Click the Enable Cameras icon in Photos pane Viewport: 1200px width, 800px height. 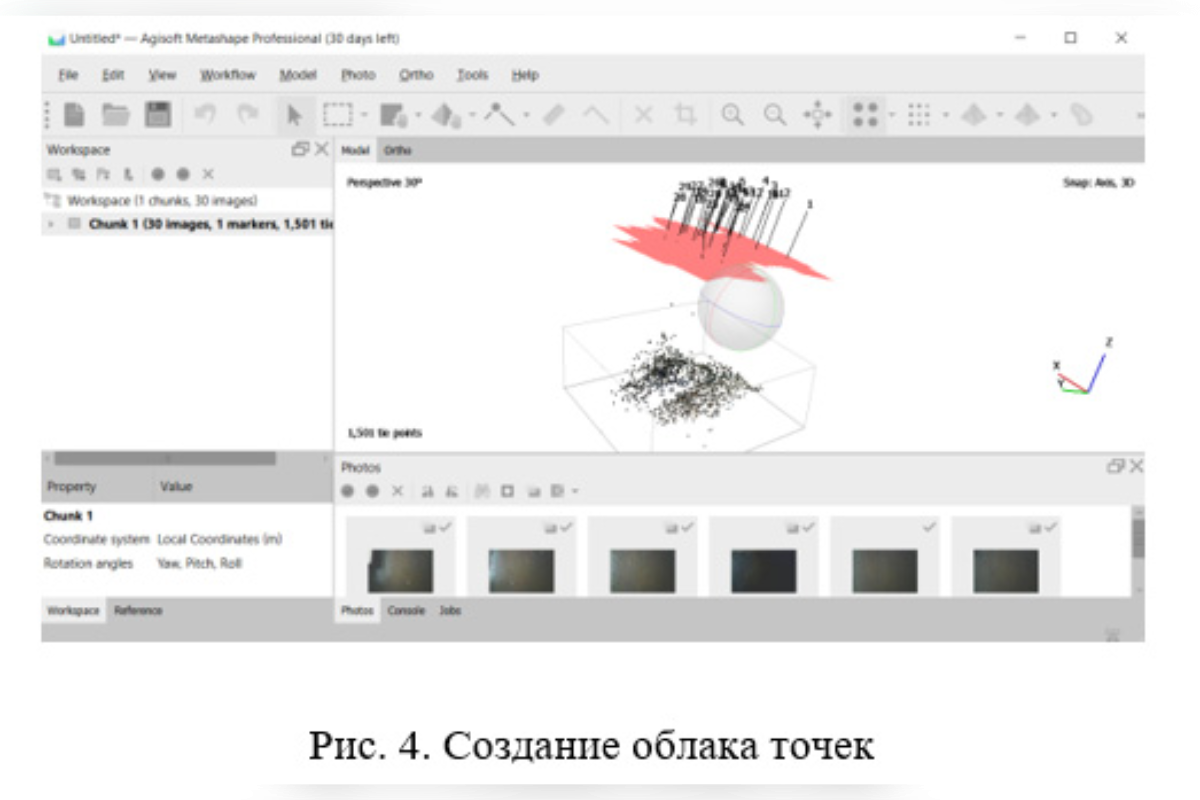tap(348, 491)
